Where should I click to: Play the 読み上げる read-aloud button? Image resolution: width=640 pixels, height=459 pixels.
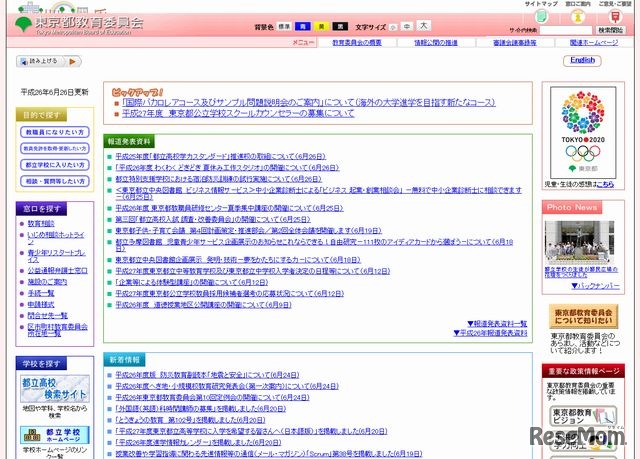[49, 61]
